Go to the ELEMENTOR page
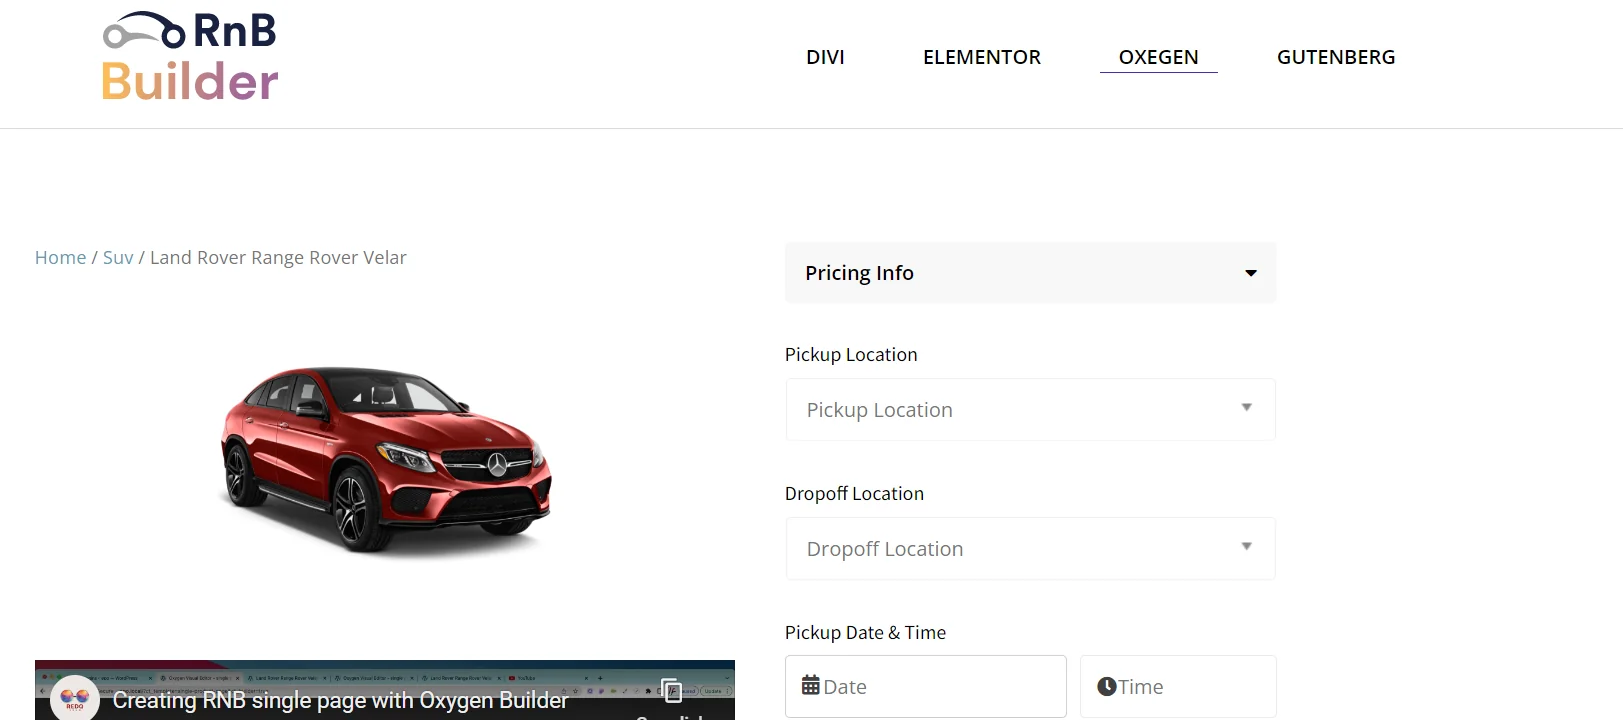The height and width of the screenshot is (720, 1623). [981, 57]
